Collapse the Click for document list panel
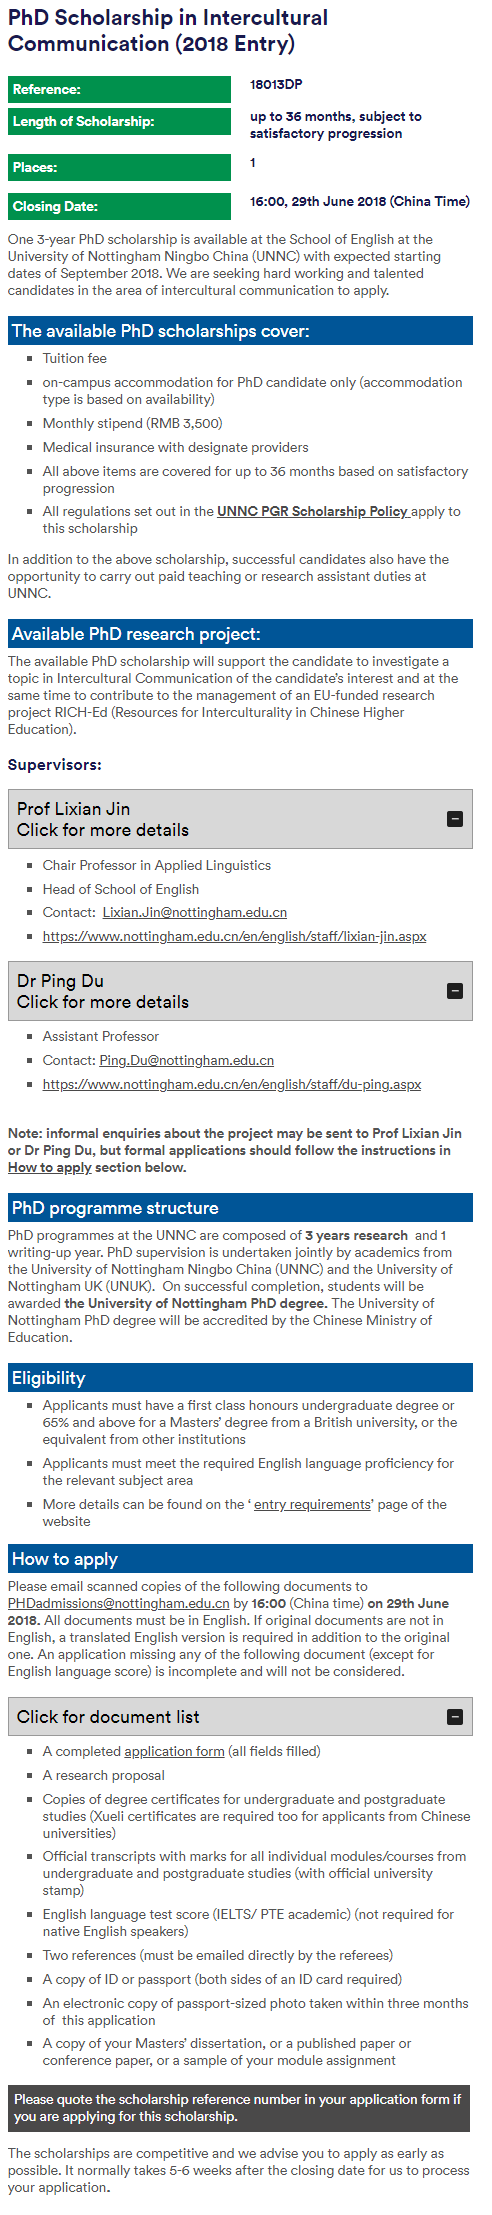Screen dimensions: 492x2215 tap(240, 1717)
